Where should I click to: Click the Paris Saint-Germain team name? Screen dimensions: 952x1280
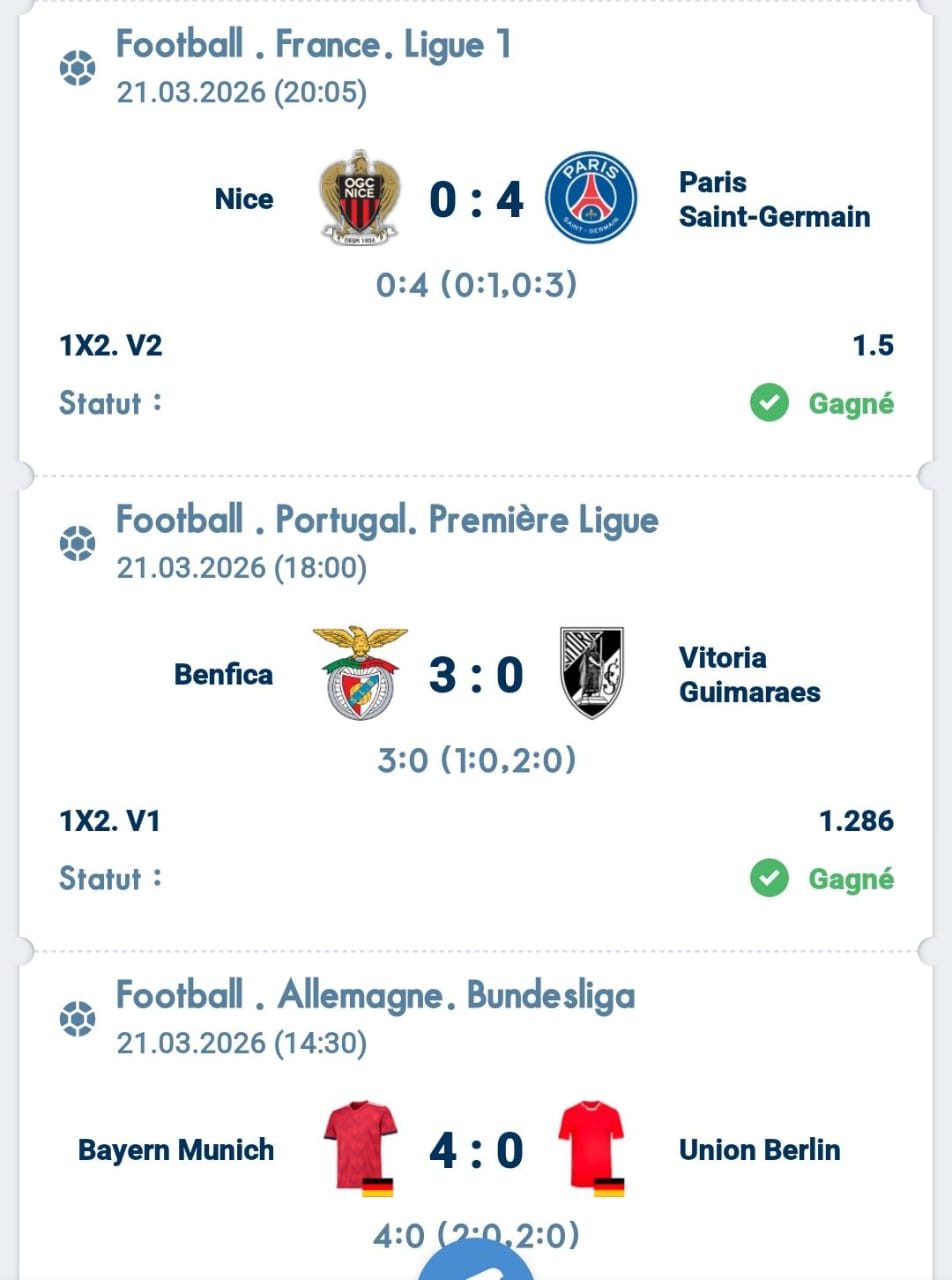click(774, 199)
